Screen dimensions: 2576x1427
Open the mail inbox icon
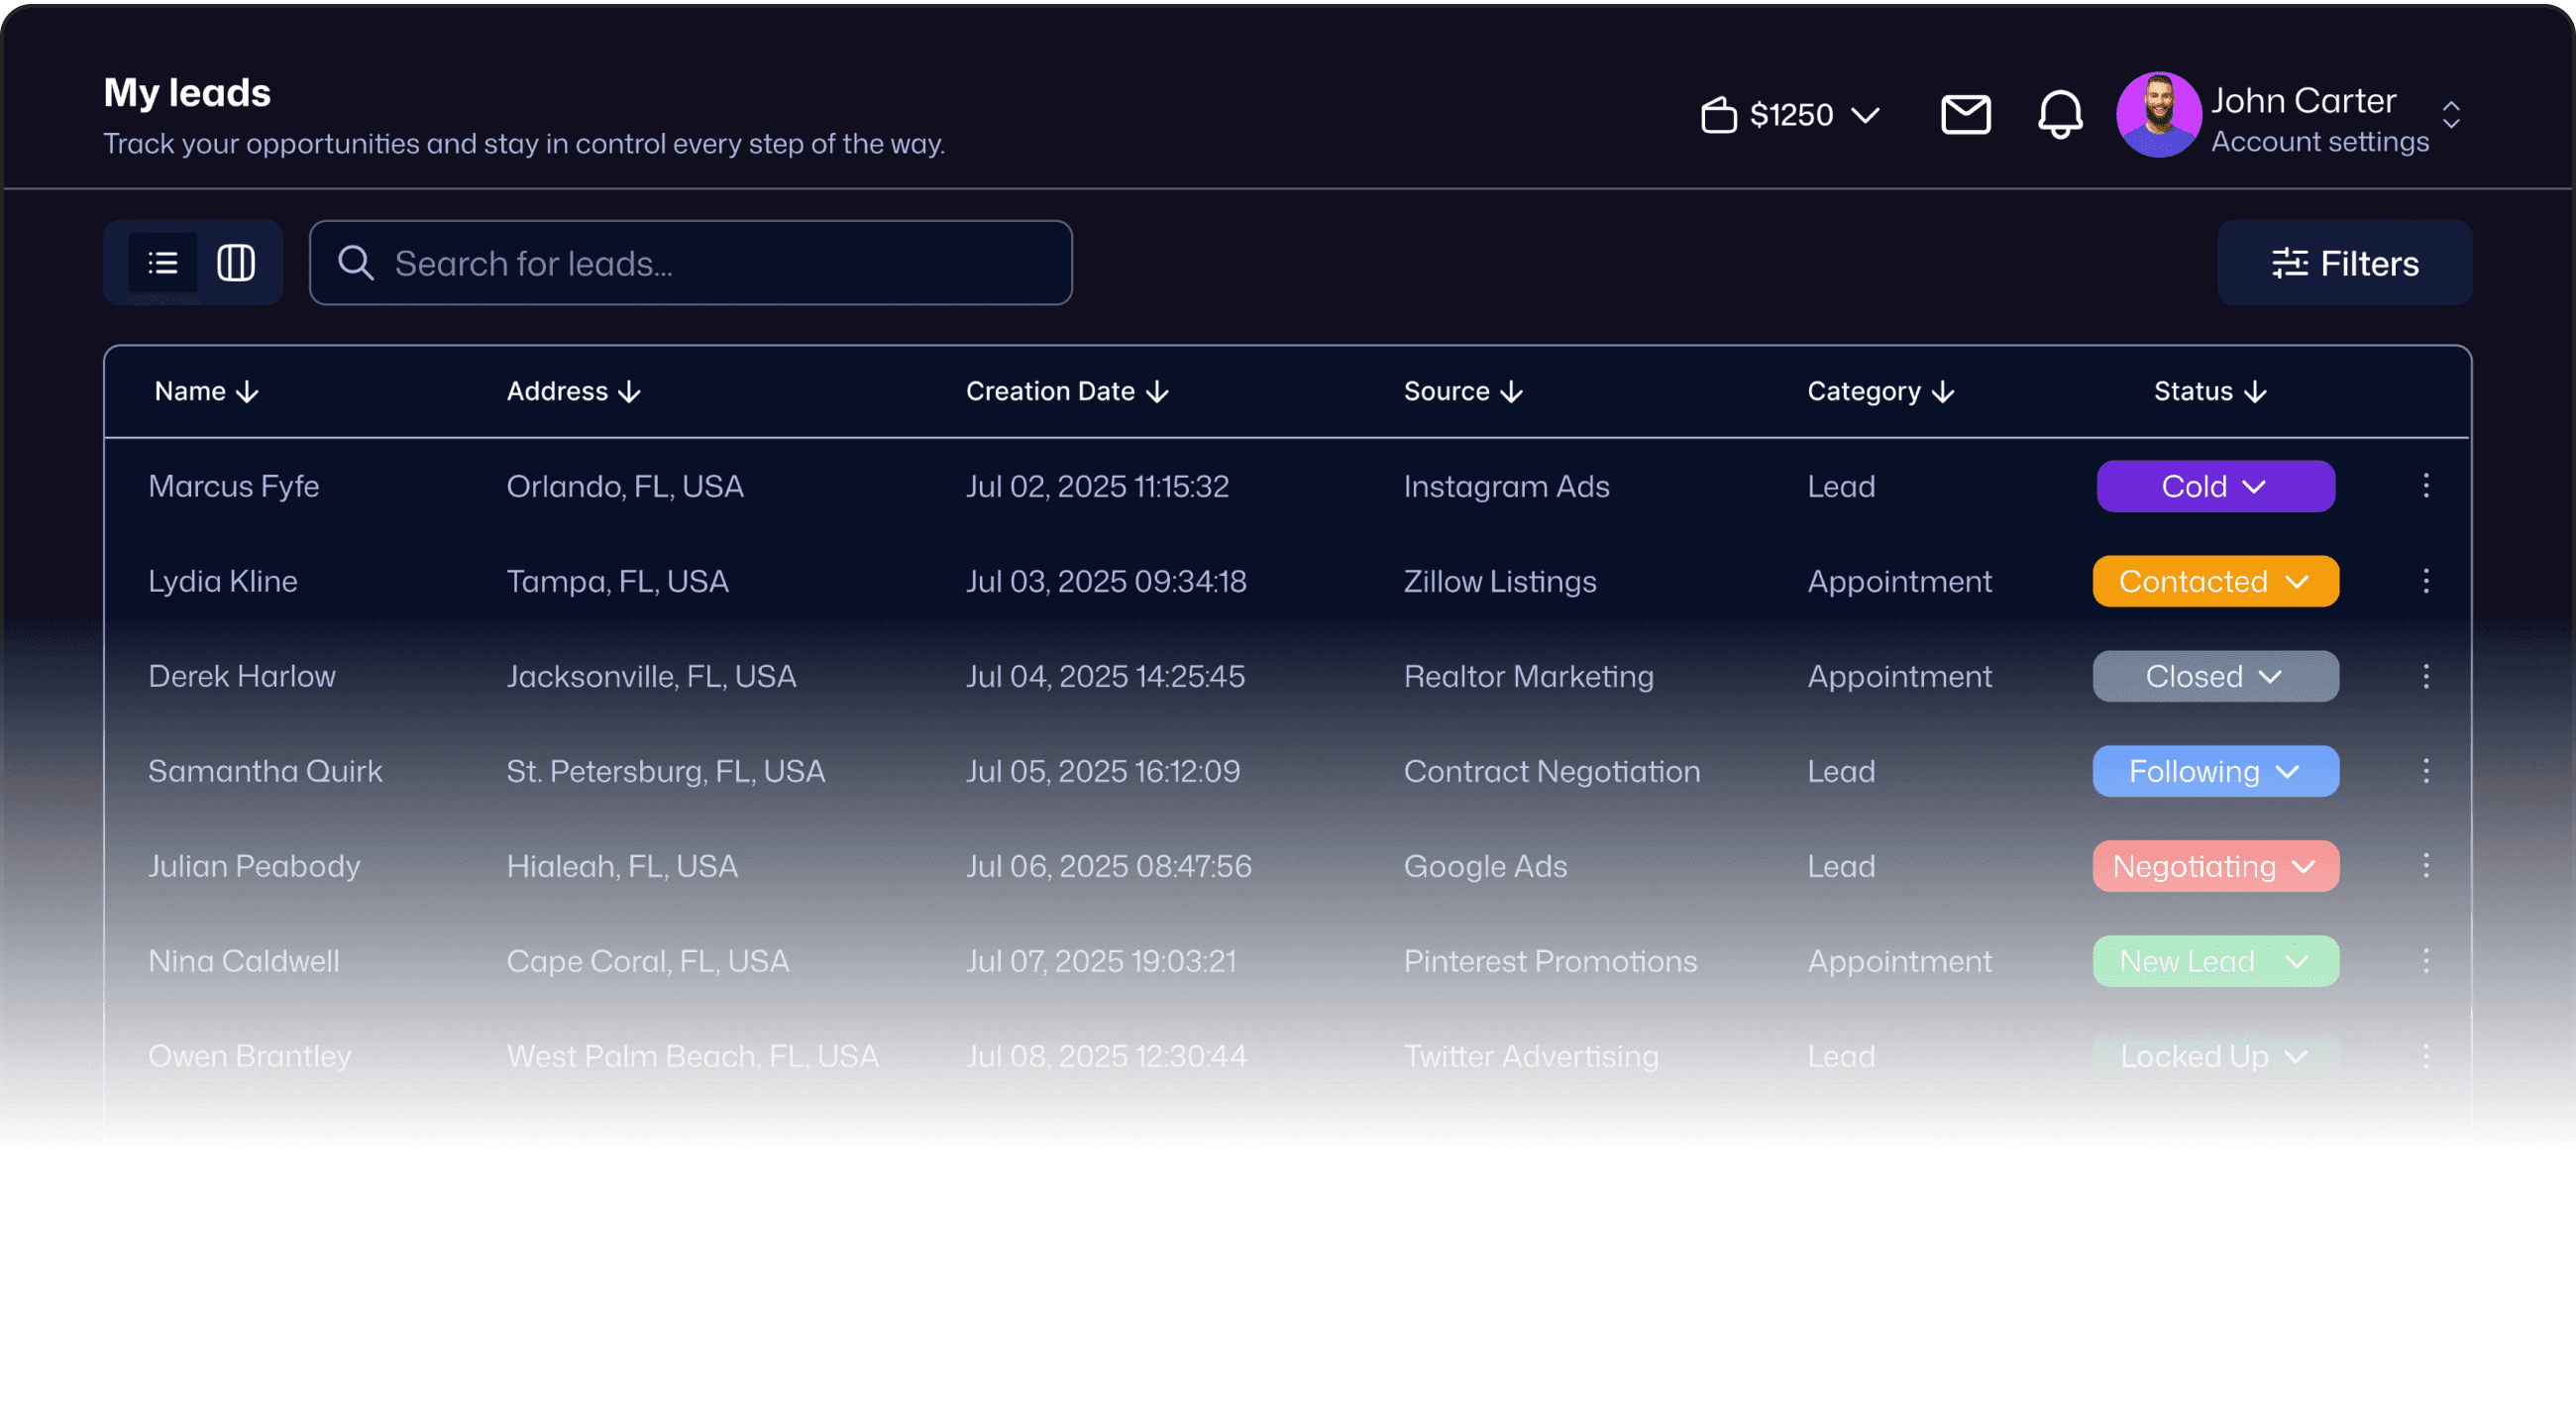(1965, 114)
